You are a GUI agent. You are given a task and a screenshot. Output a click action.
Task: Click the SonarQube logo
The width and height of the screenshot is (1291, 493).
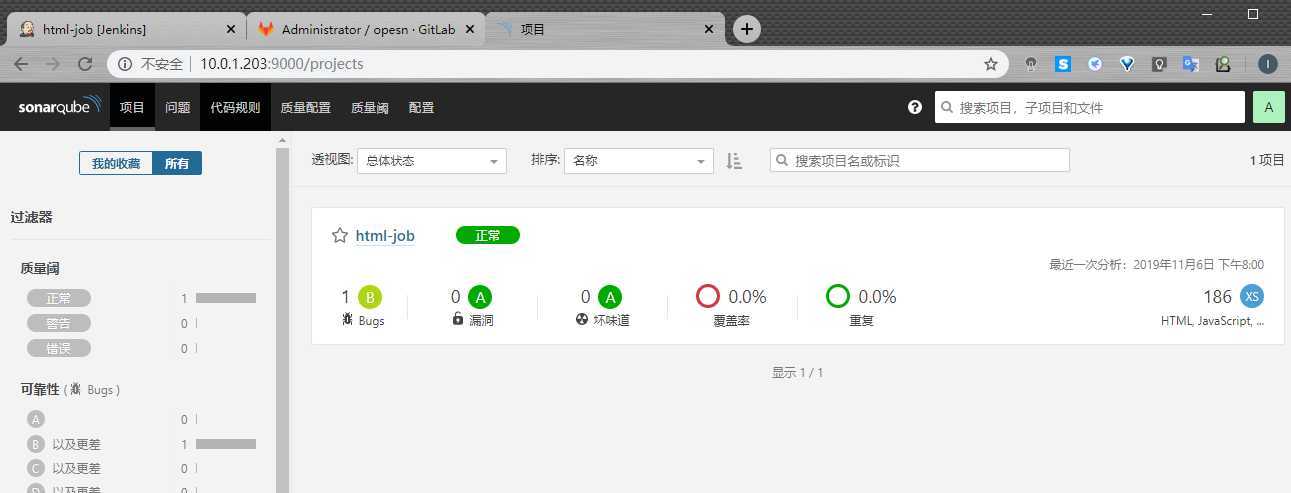pos(60,106)
